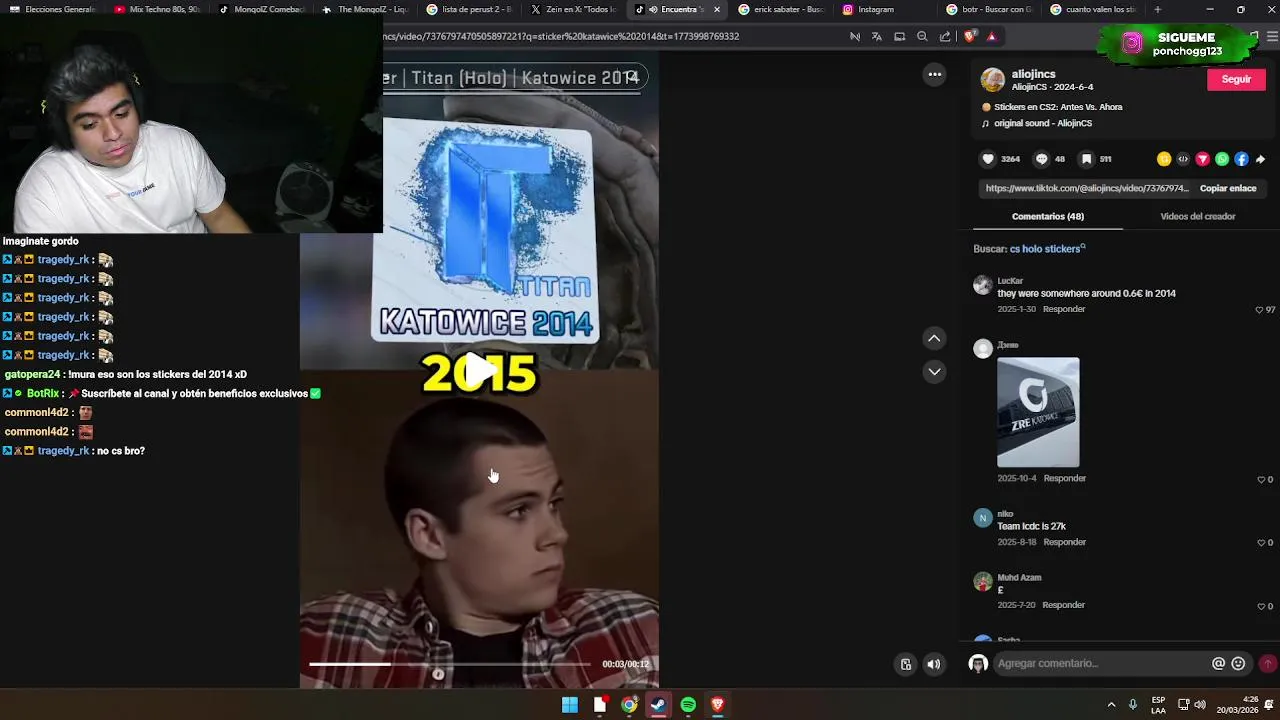Open Spotify from the taskbar
This screenshot has width=1280, height=720.
(x=688, y=705)
